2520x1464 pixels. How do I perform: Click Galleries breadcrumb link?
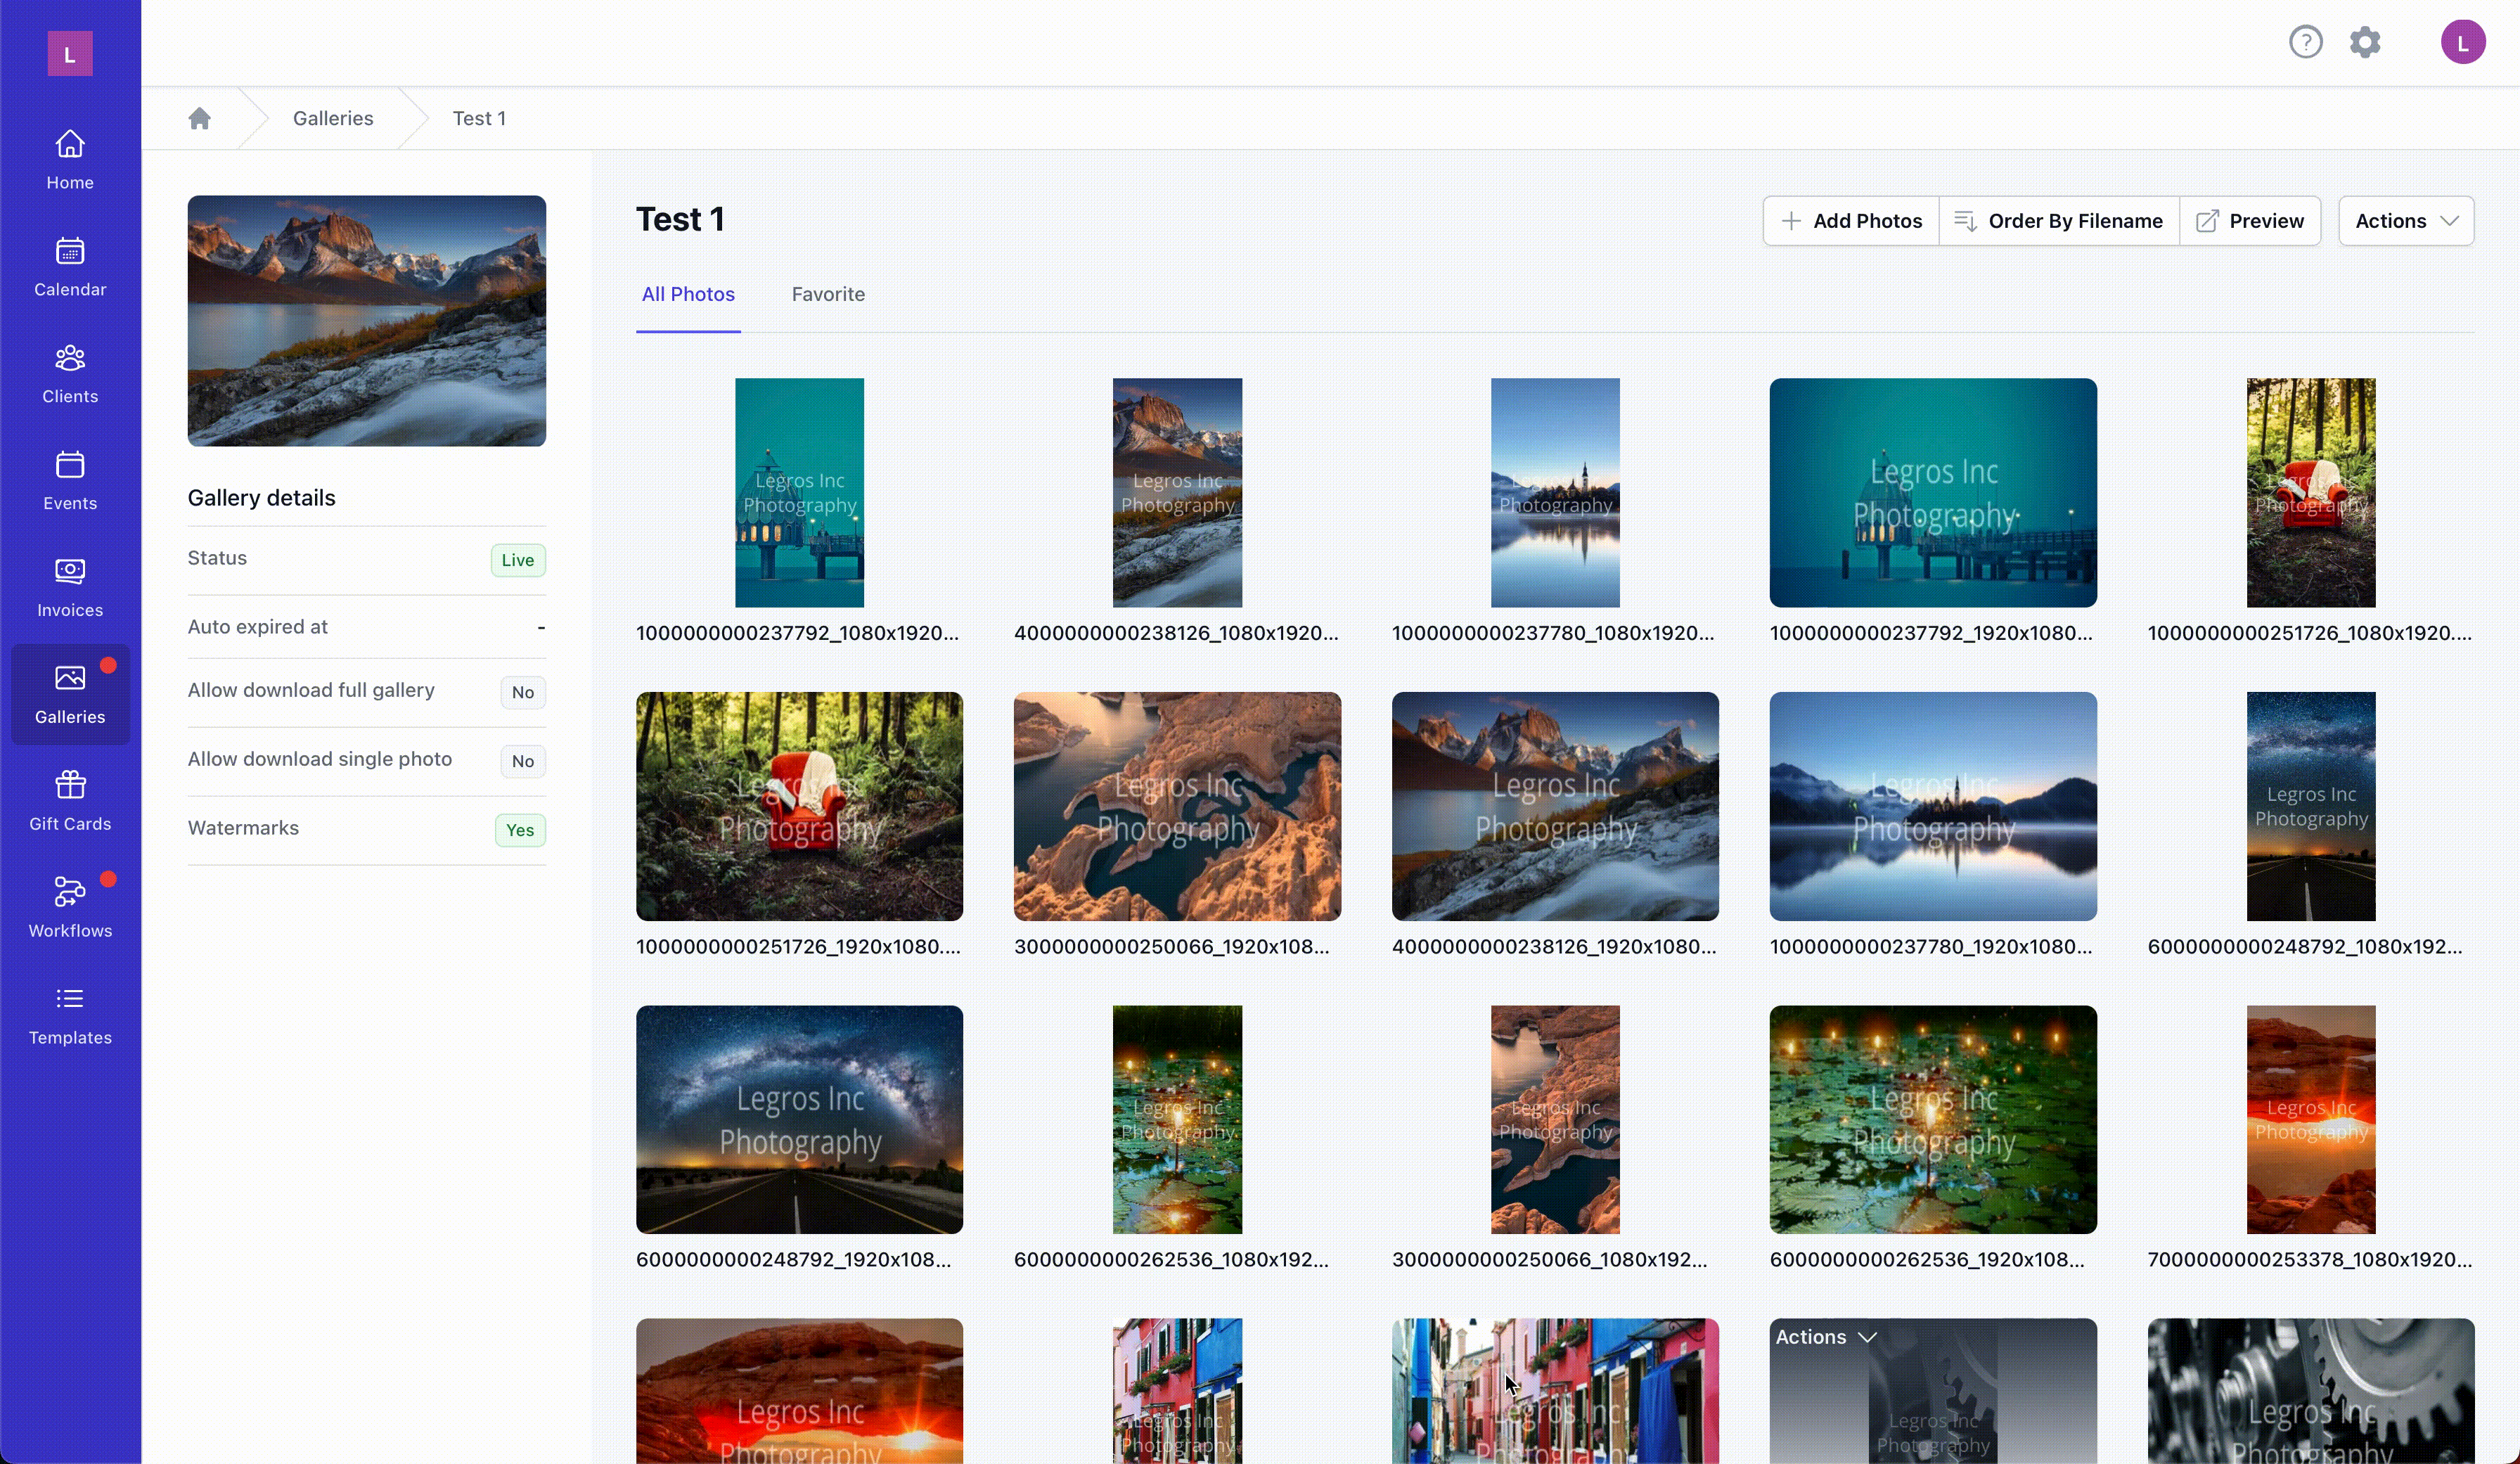(333, 118)
